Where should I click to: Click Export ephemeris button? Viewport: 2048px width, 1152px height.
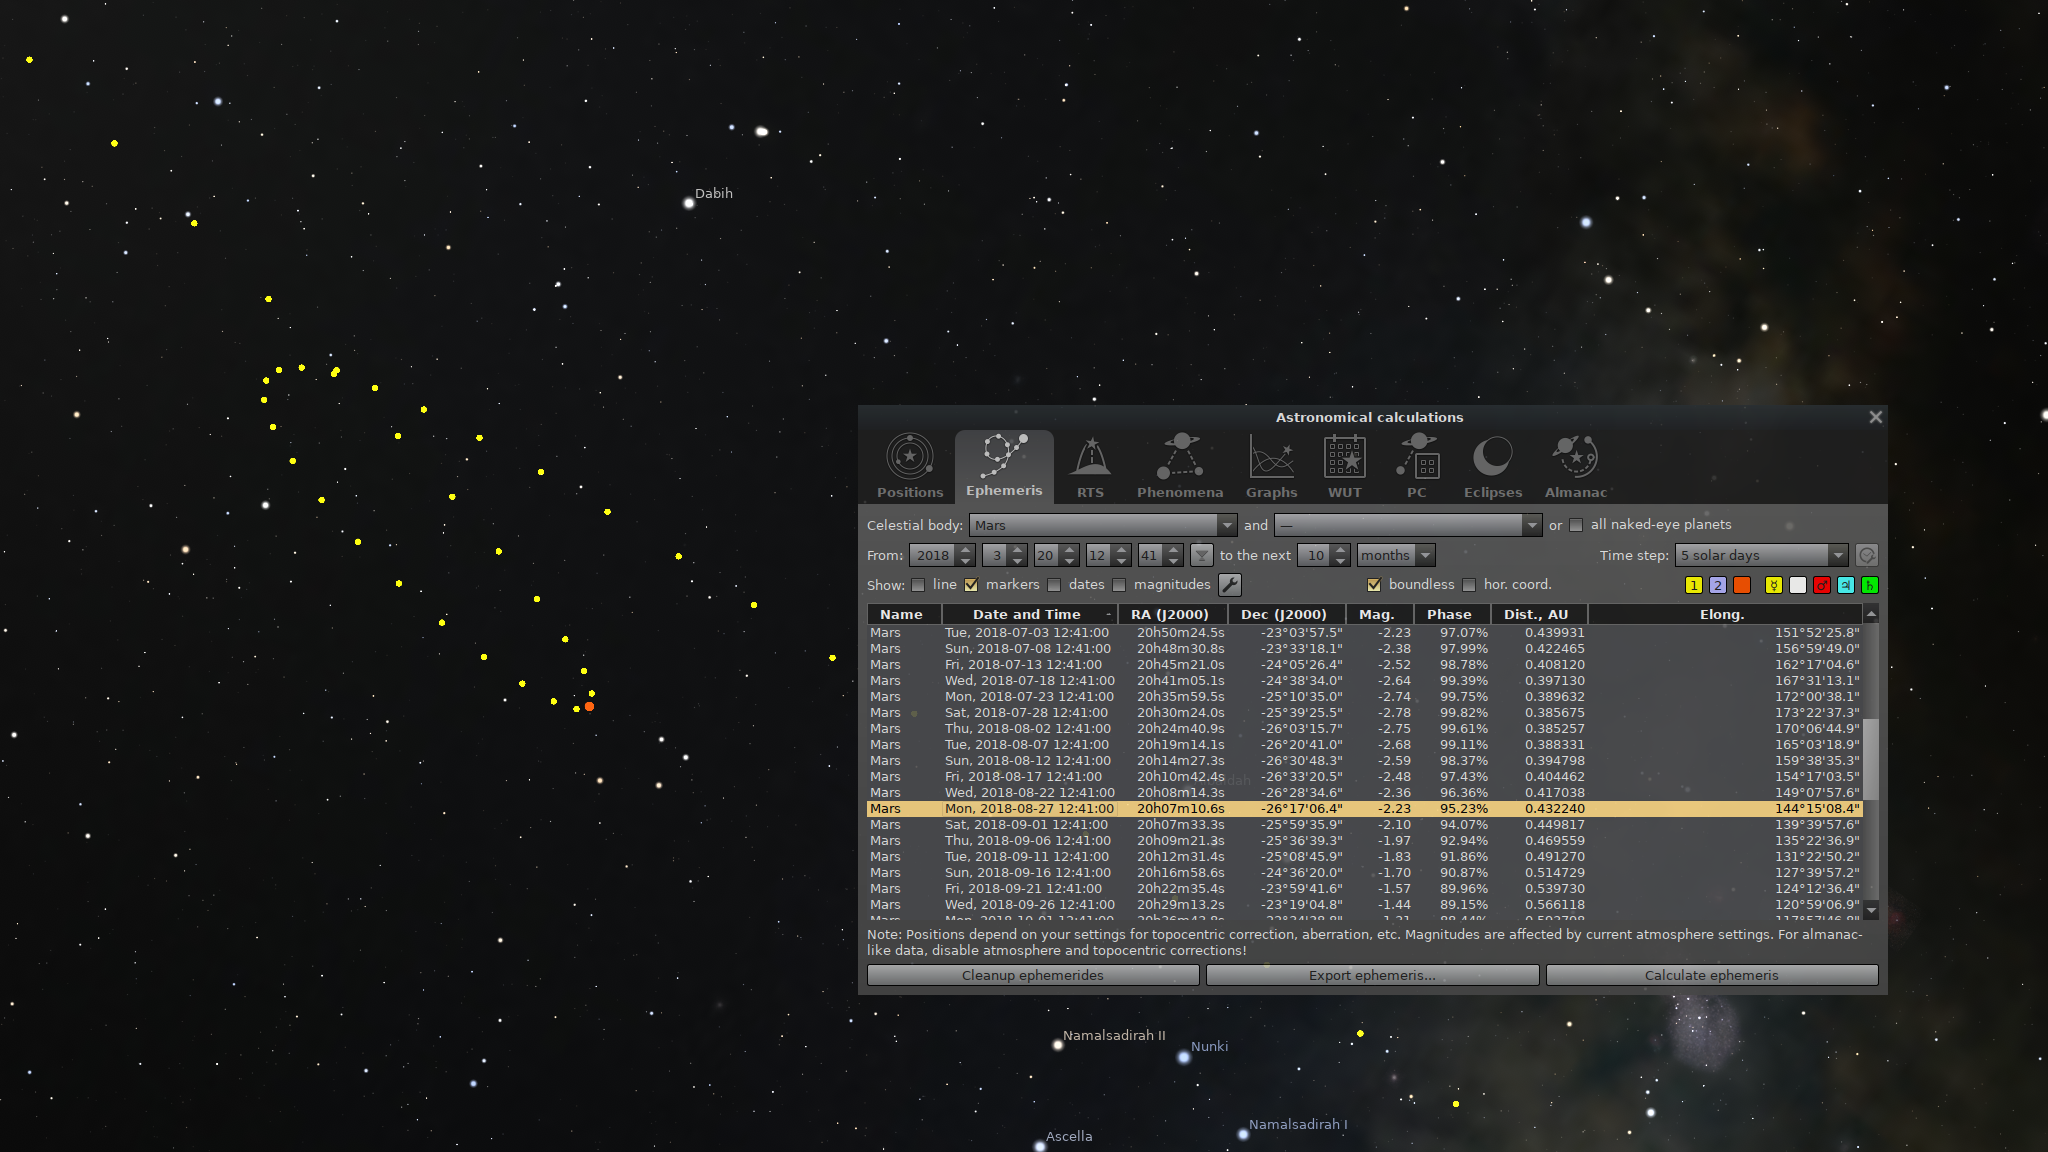[x=1372, y=975]
